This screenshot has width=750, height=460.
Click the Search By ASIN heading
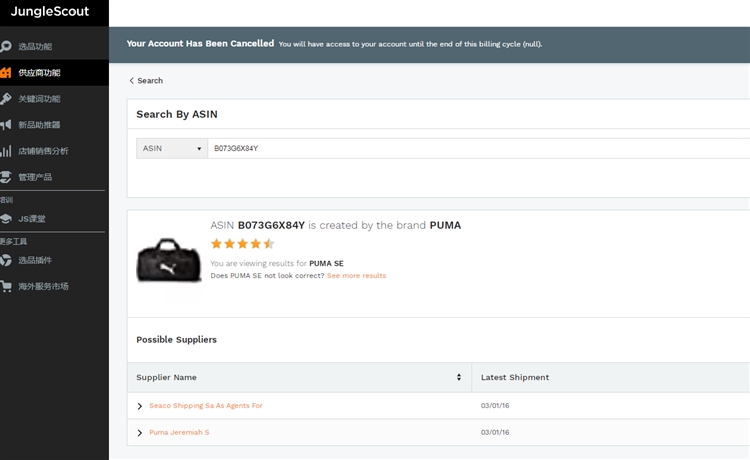click(176, 114)
